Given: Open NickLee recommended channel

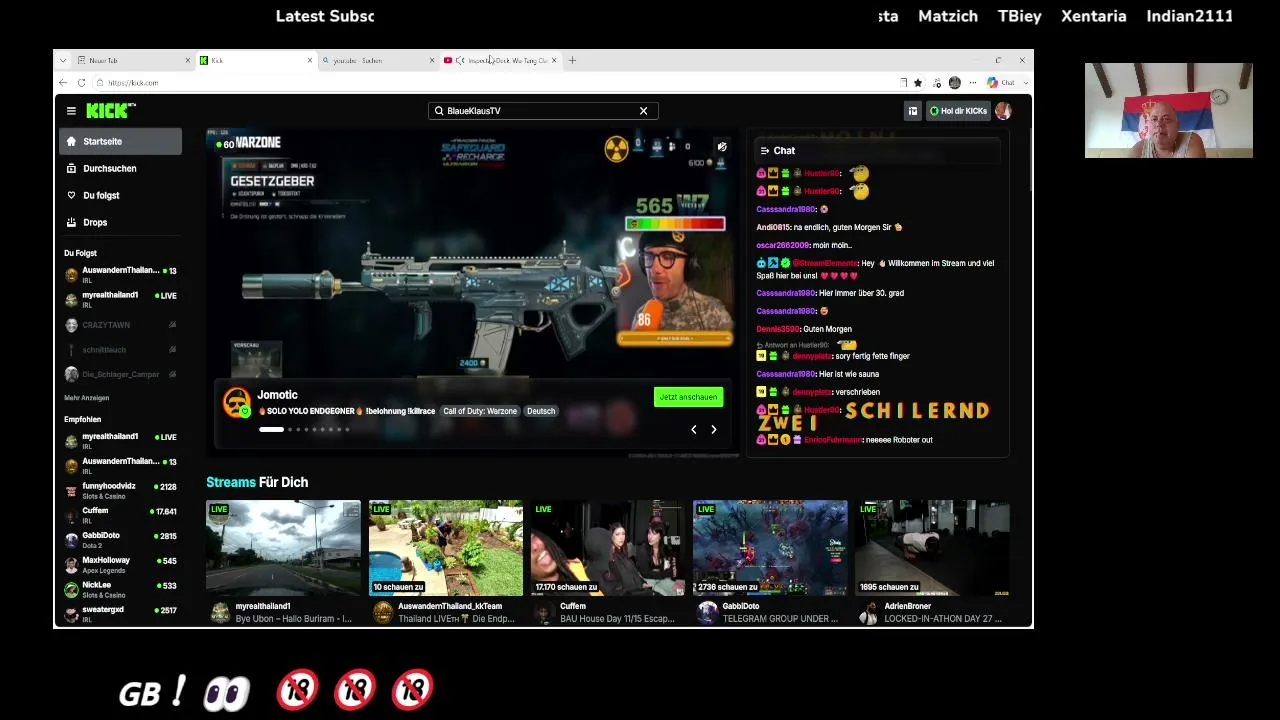Looking at the screenshot, I should coord(121,589).
